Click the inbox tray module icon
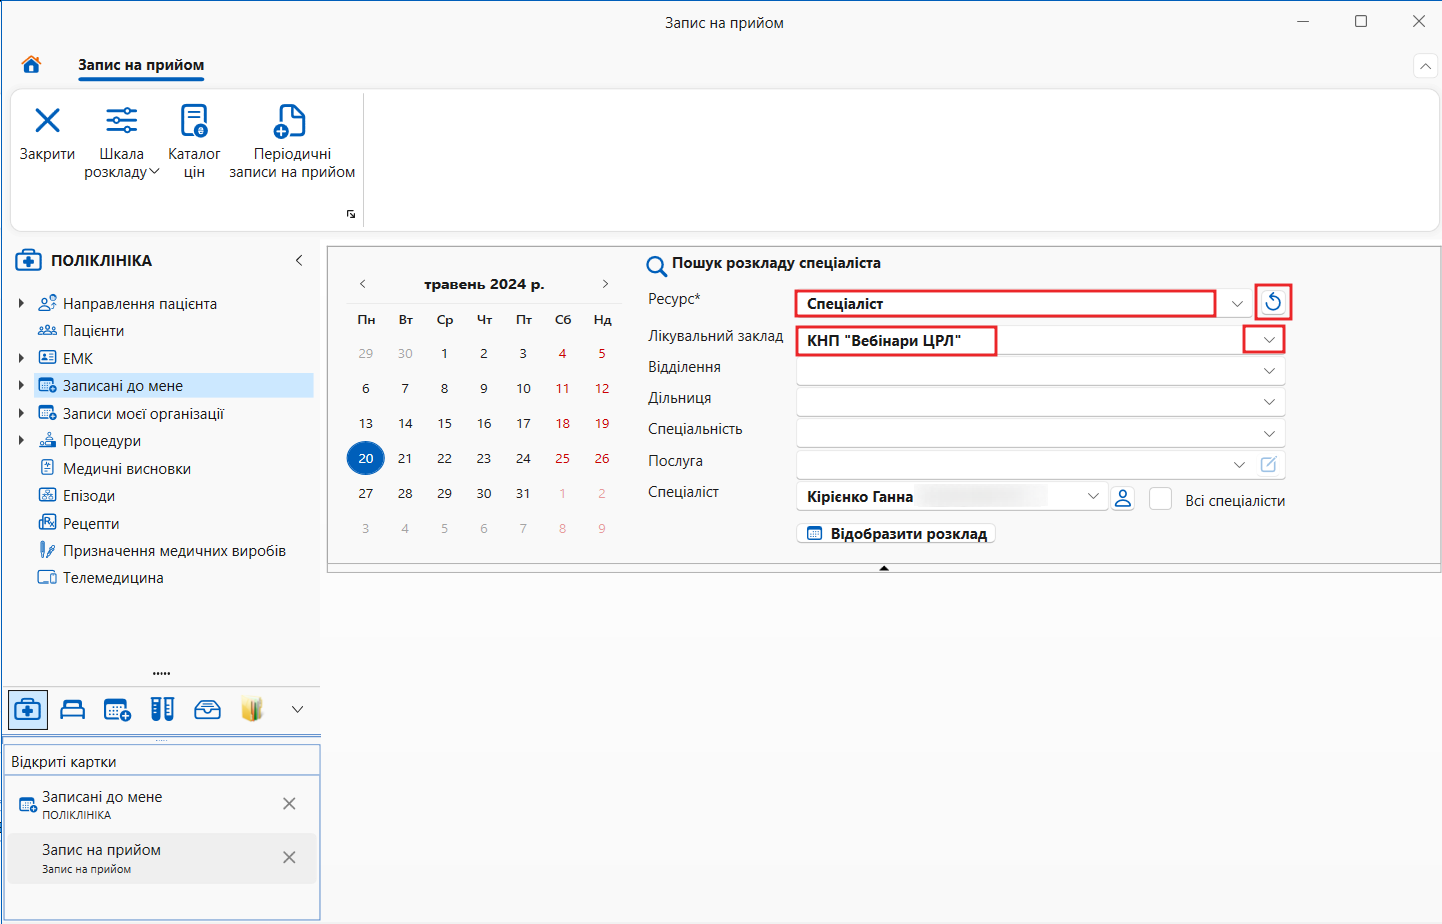 (207, 710)
